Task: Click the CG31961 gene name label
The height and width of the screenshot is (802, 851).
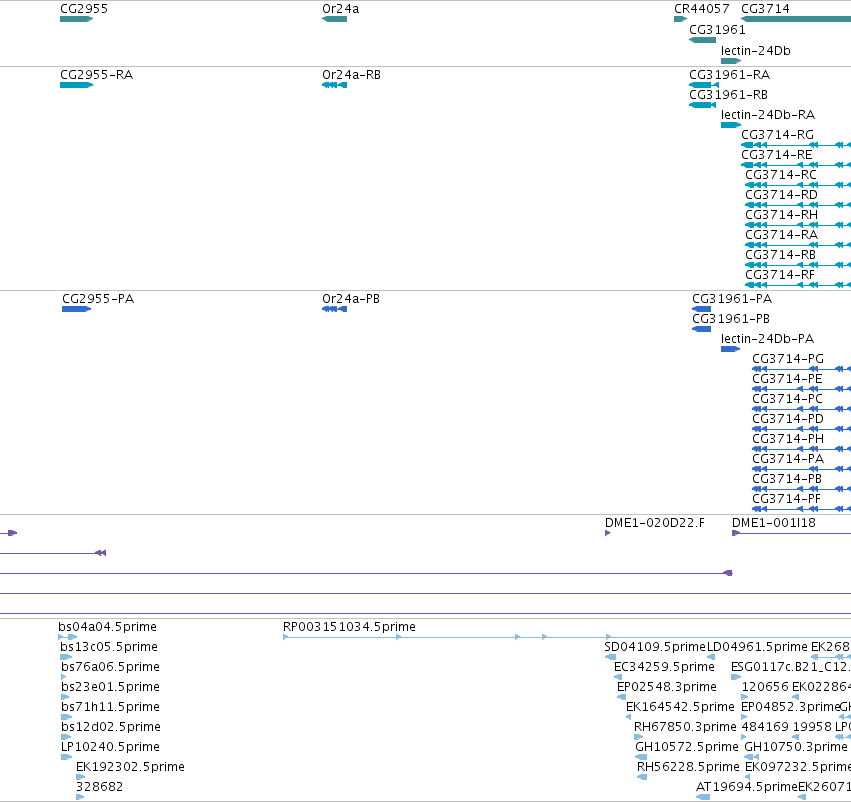Action: click(x=717, y=30)
